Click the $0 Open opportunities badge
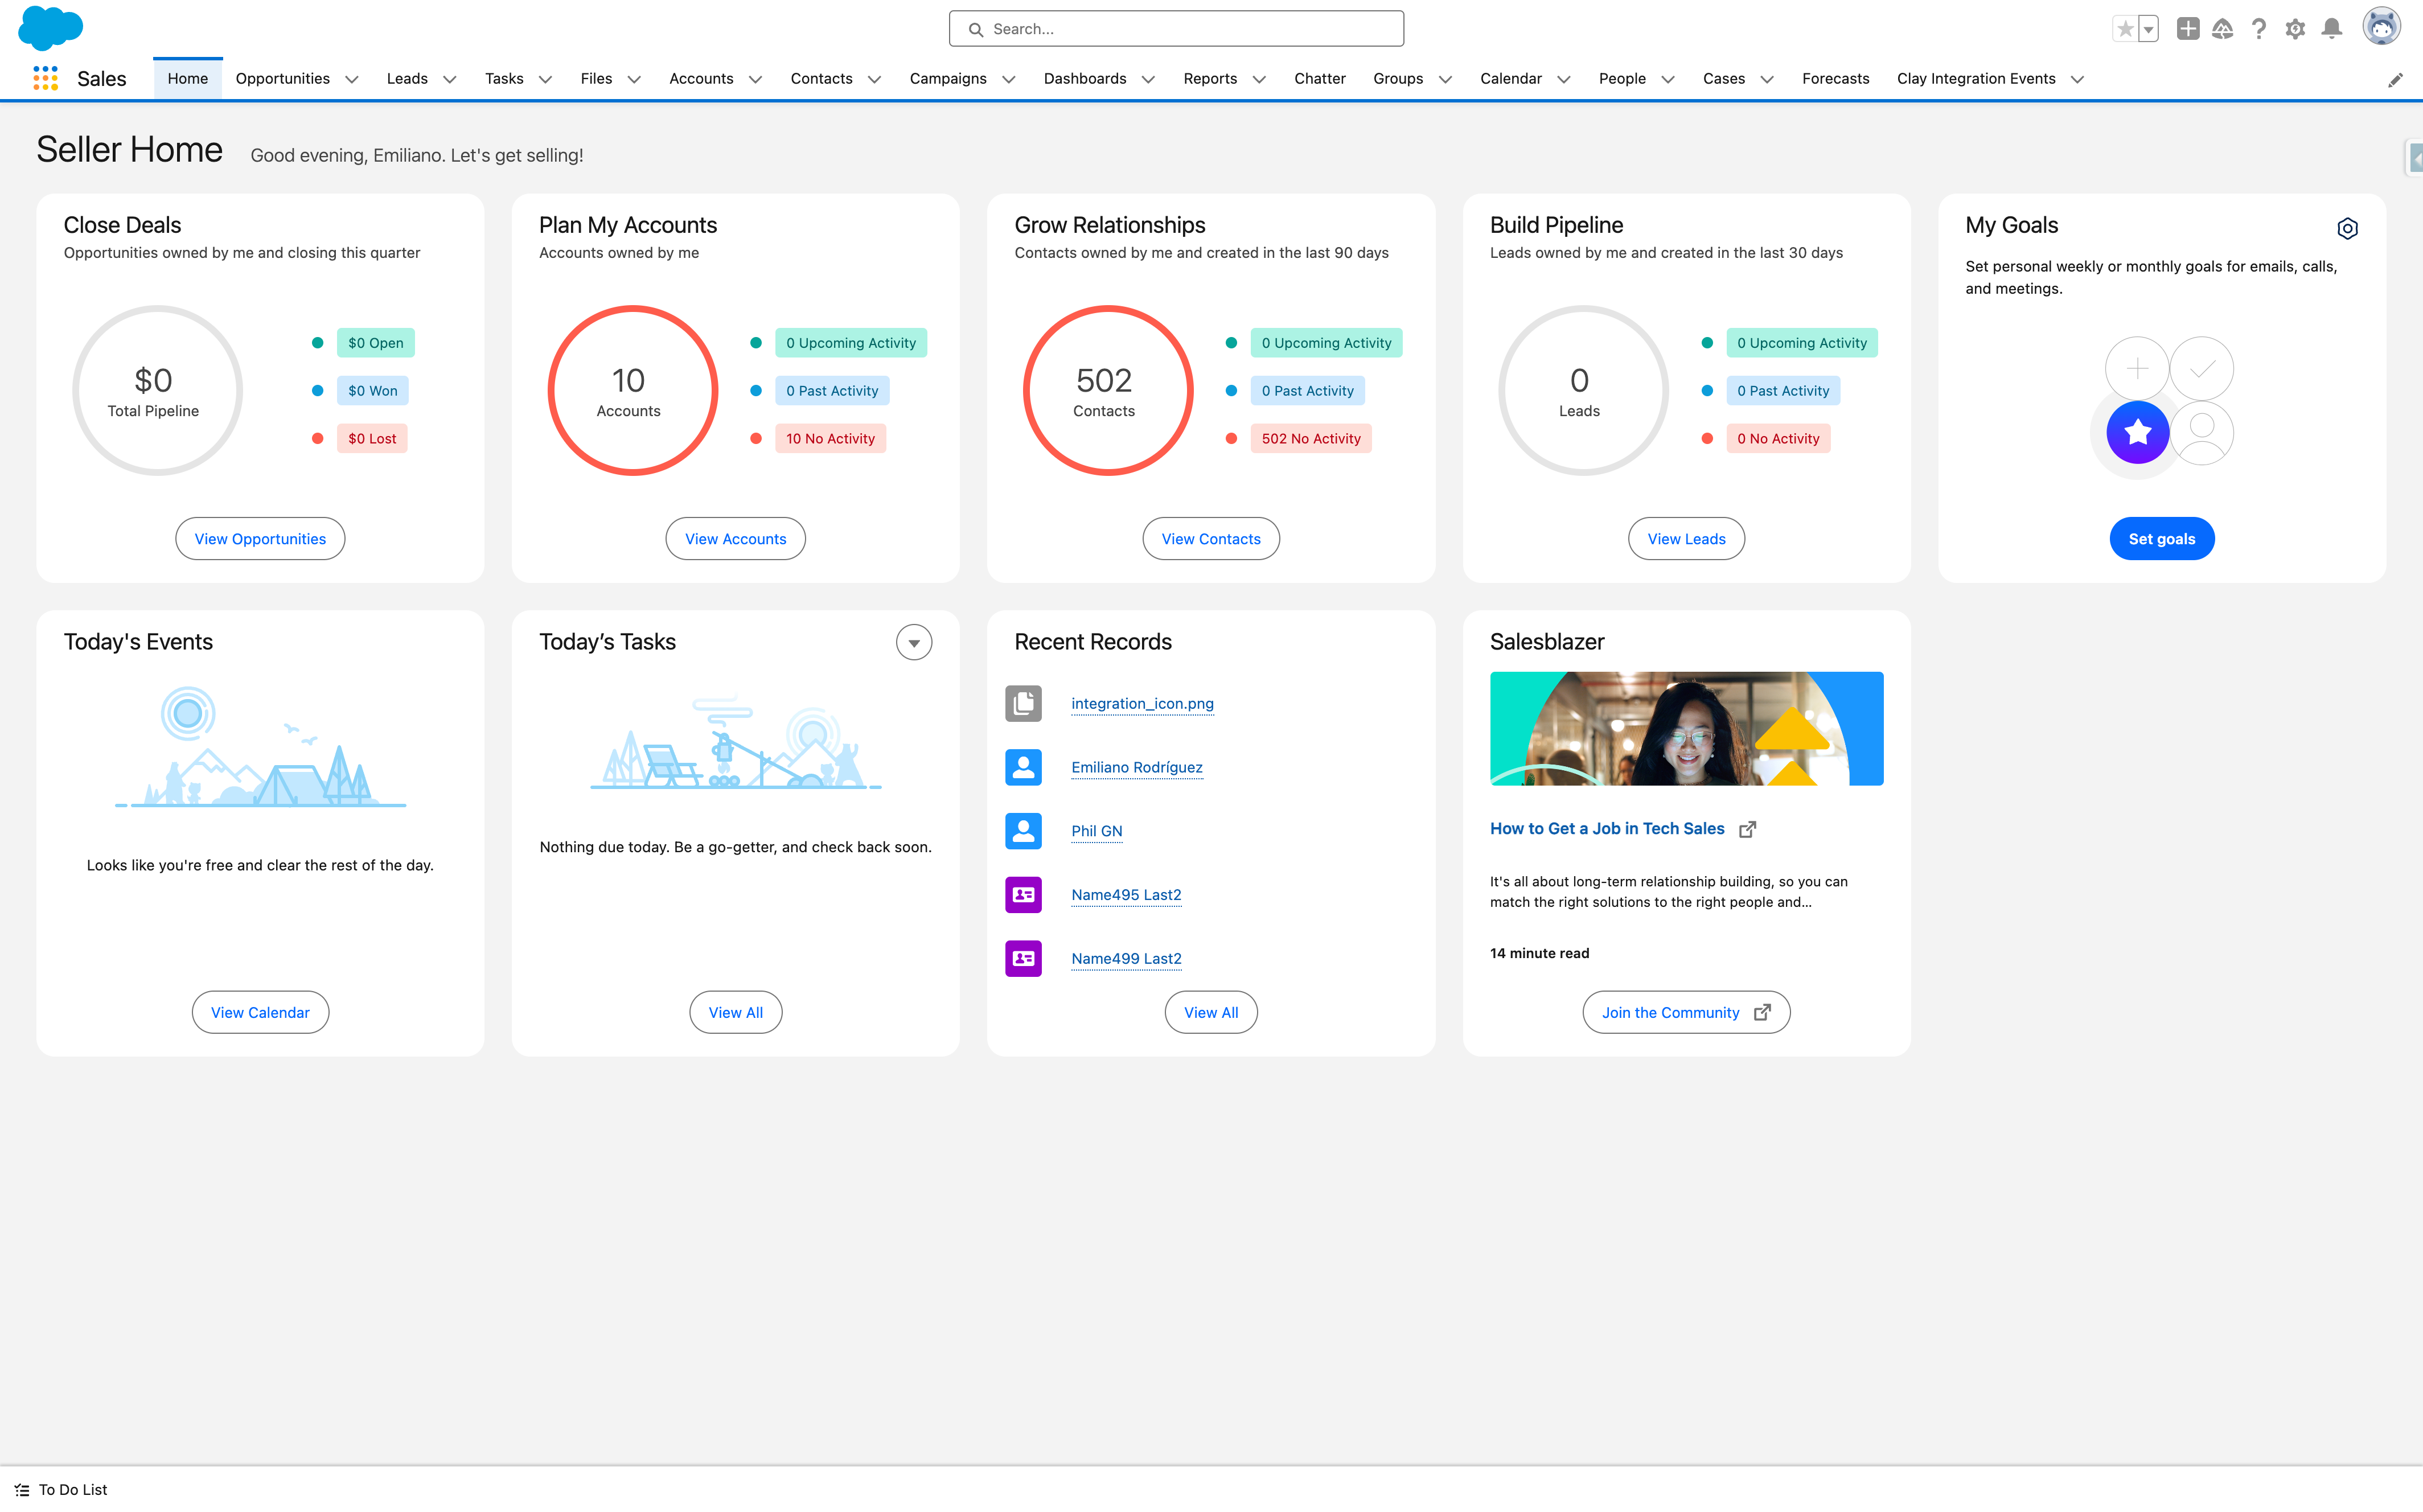Screen dimensions: 2423x1512 click(376, 343)
